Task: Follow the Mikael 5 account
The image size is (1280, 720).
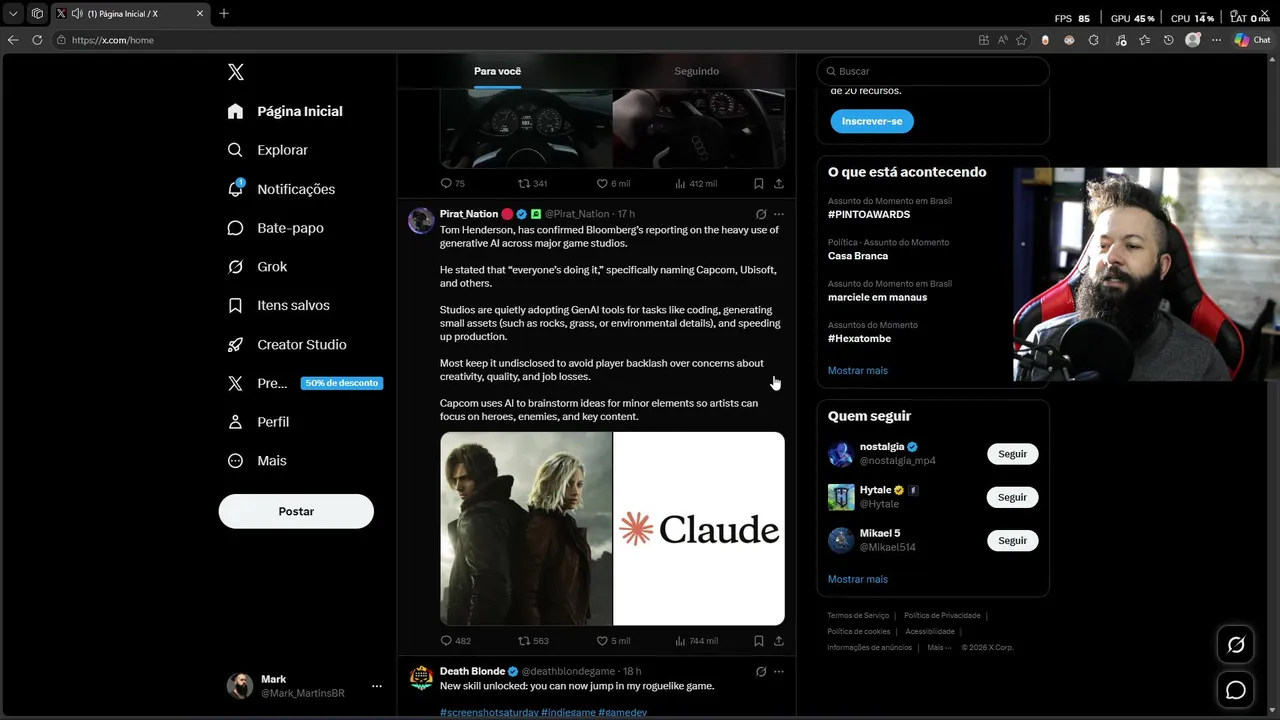Action: point(1012,540)
